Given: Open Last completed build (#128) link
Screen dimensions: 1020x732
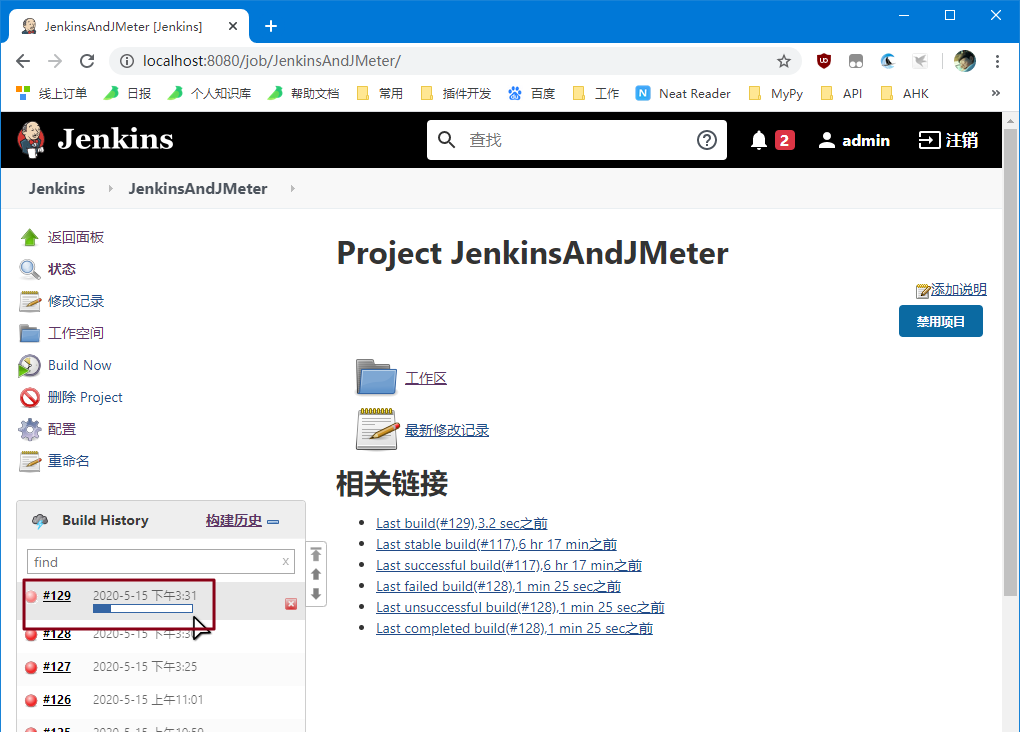Looking at the screenshot, I should [x=515, y=628].
